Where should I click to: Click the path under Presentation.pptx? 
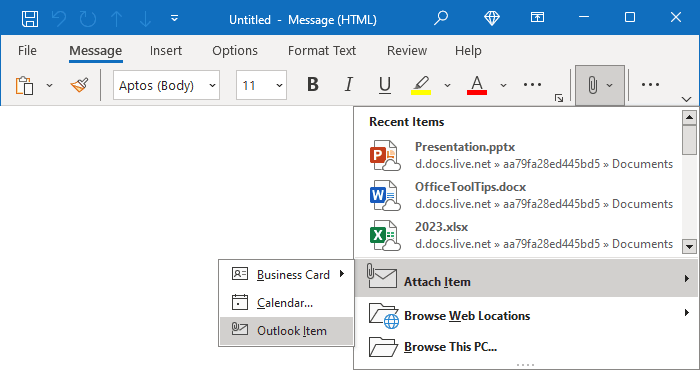[x=544, y=164]
